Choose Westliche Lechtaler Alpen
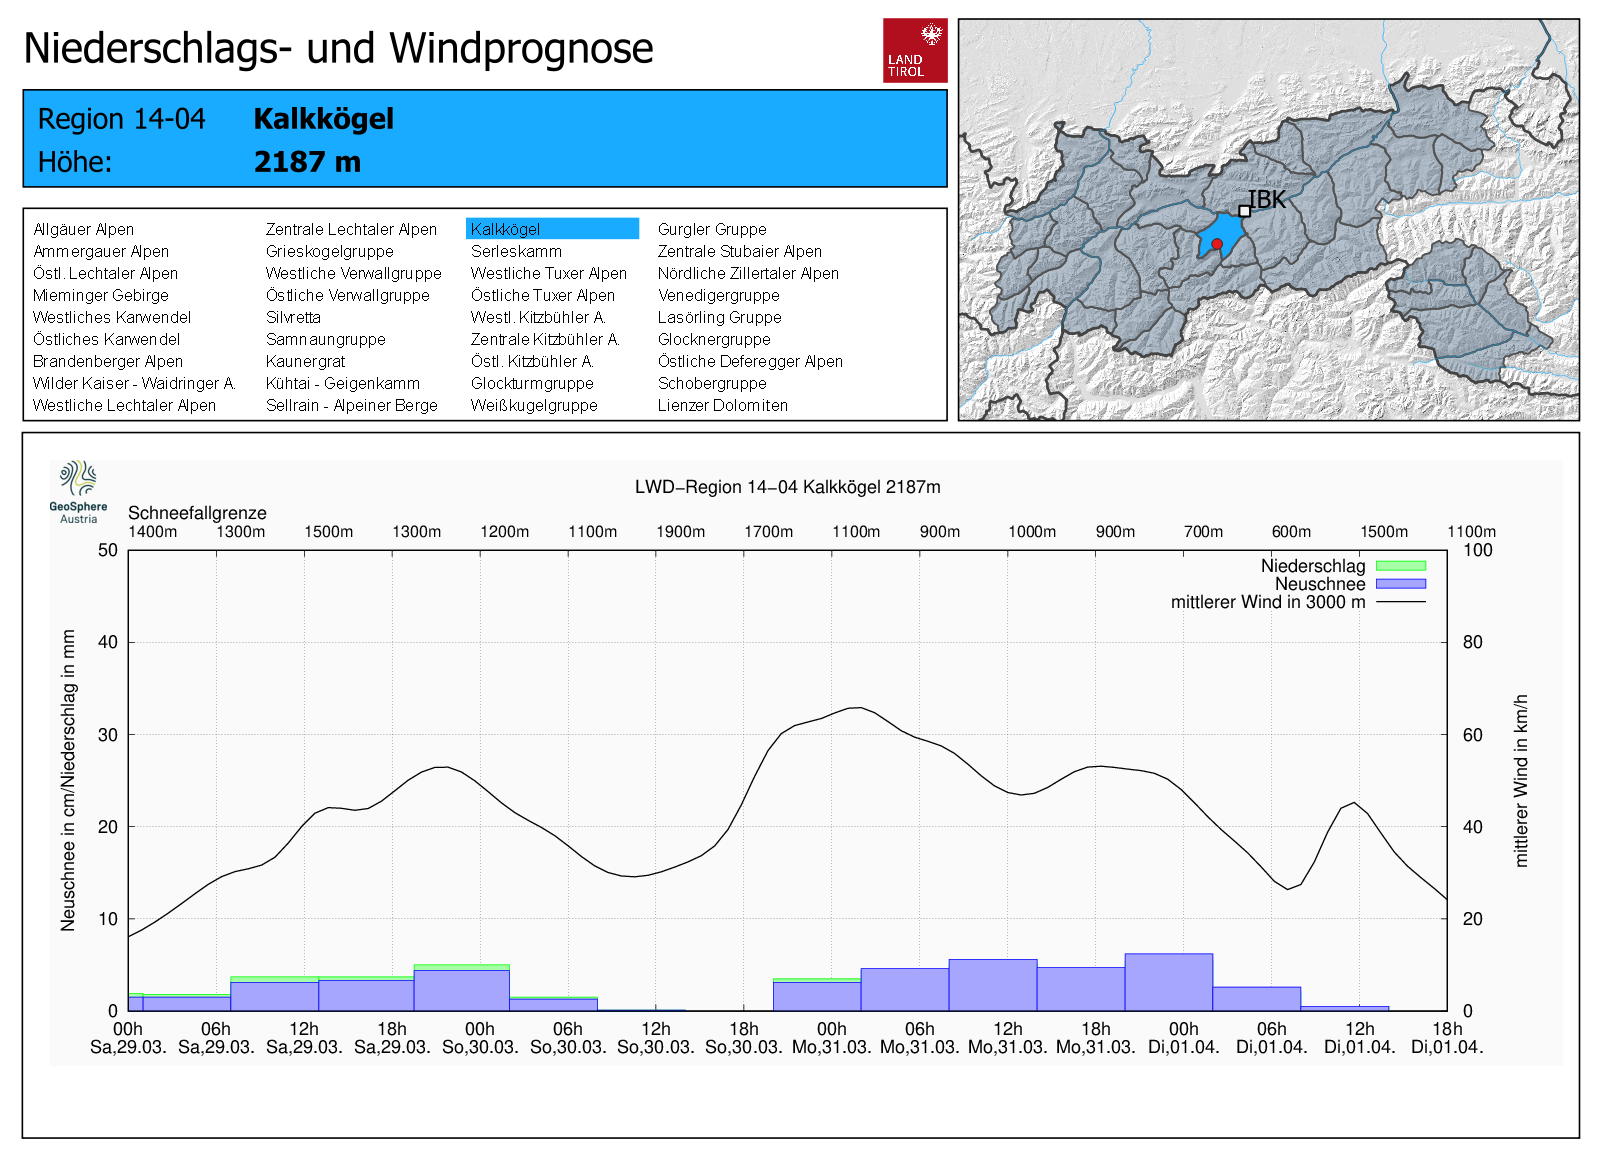The image size is (1600, 1153). point(124,405)
